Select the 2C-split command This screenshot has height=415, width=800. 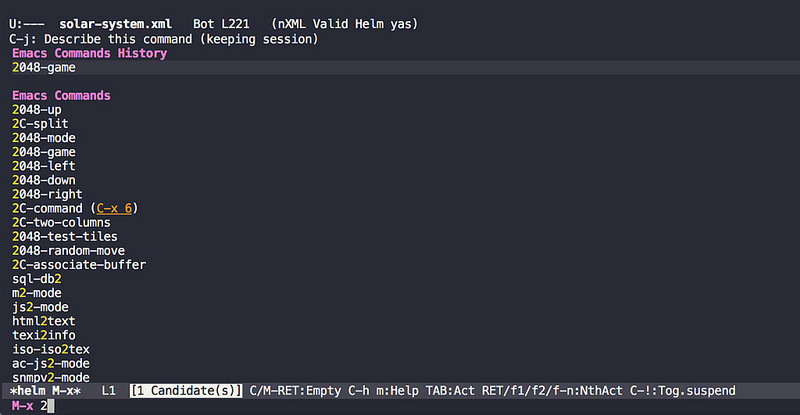coord(40,123)
